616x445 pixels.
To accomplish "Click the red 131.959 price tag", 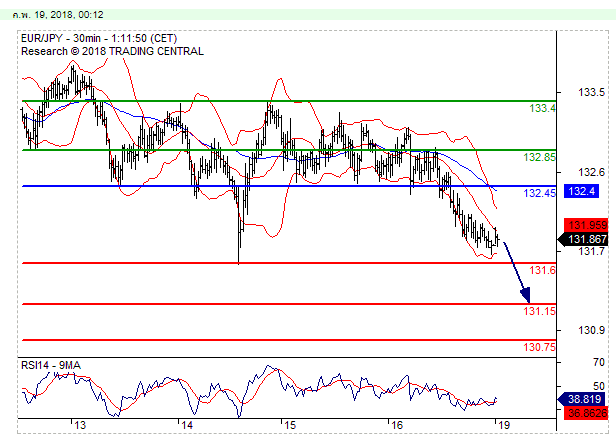I will [x=586, y=225].
